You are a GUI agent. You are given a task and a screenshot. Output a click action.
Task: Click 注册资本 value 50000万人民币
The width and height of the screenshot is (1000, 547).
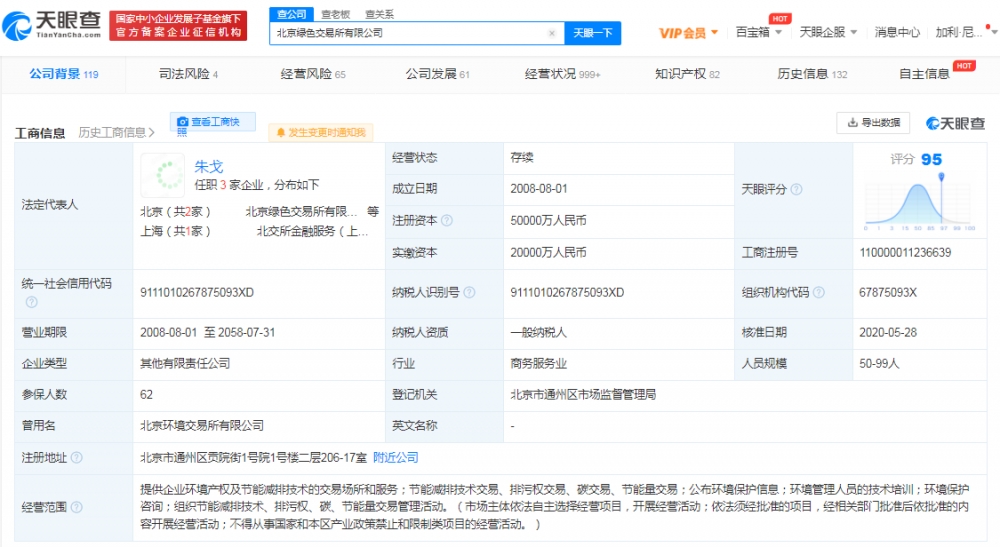pos(548,221)
